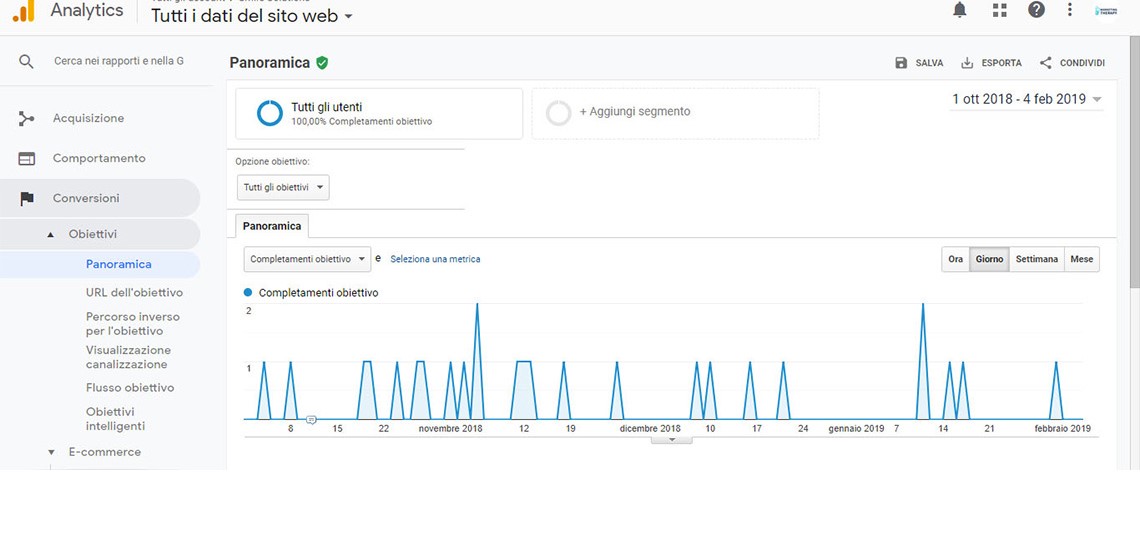
Task: Open Comportamento in the sidebar
Action: point(99,159)
